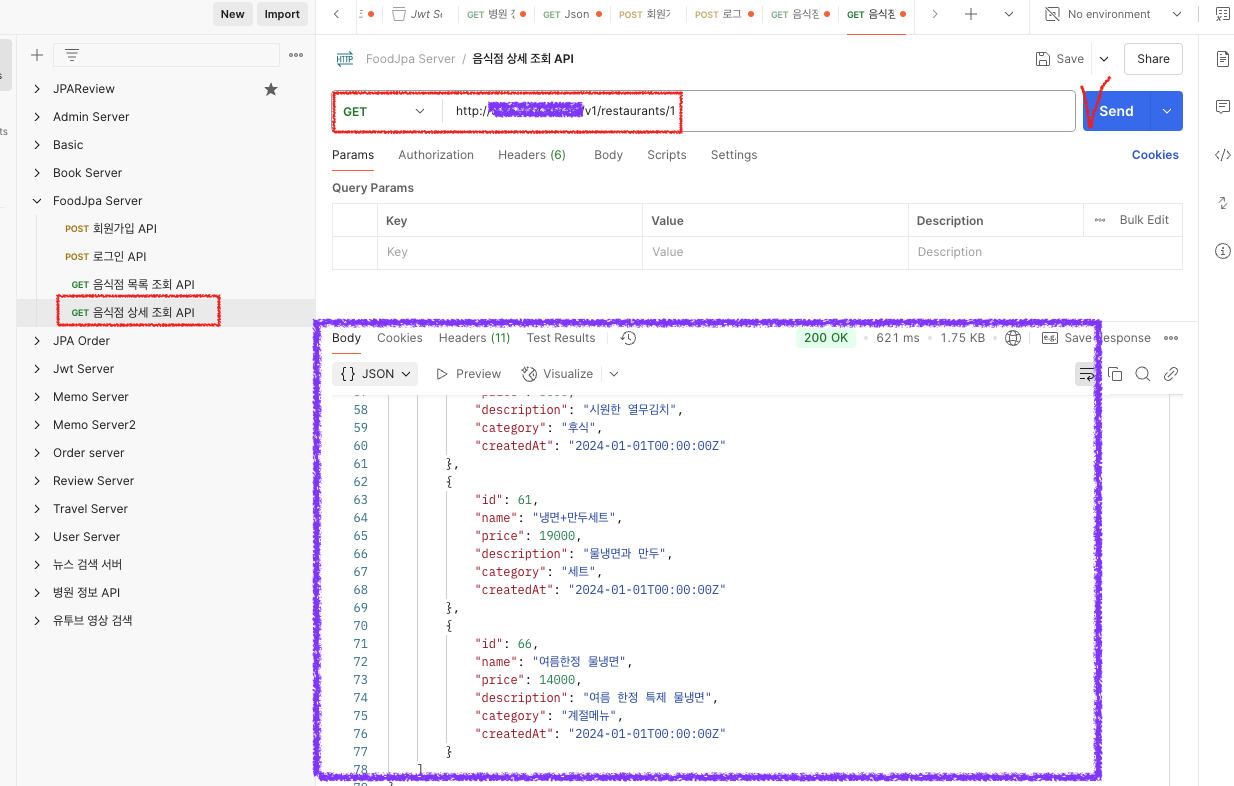Open the 뉴스 검색 서버 collection
The image size is (1234, 786).
[x=87, y=565]
